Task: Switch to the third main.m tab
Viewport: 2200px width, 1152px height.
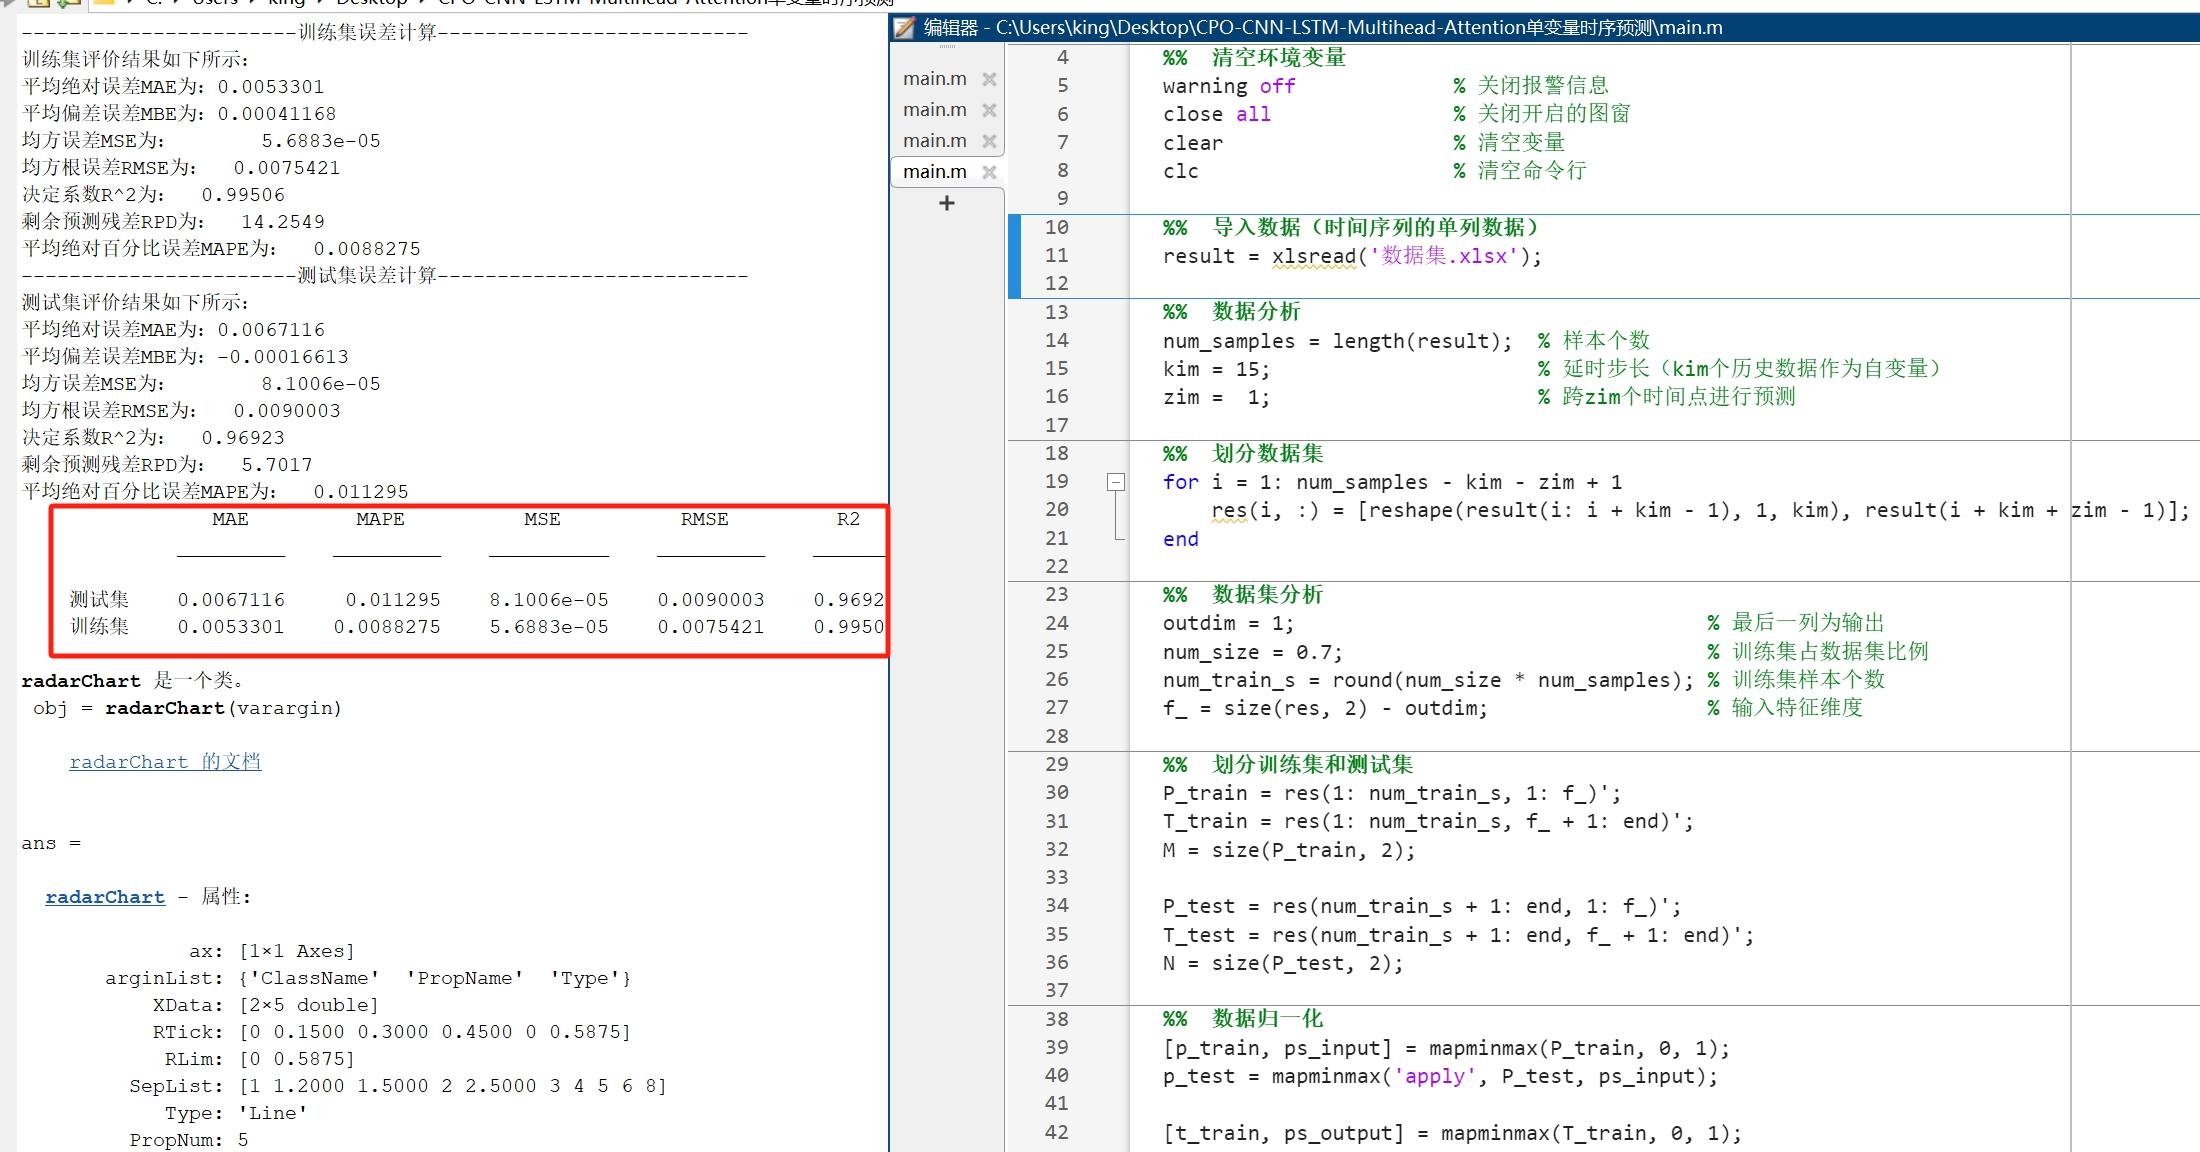Action: [934, 140]
